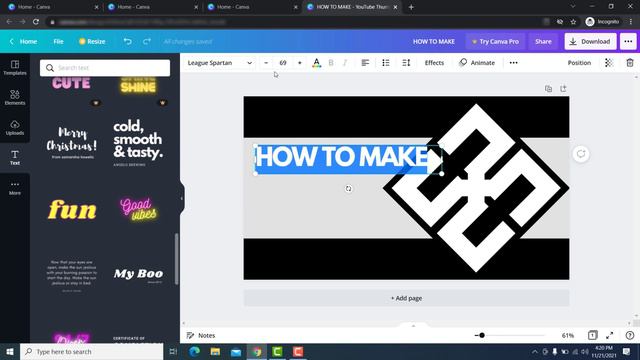Click the template panel scrollbar

pyautogui.click(x=176, y=259)
